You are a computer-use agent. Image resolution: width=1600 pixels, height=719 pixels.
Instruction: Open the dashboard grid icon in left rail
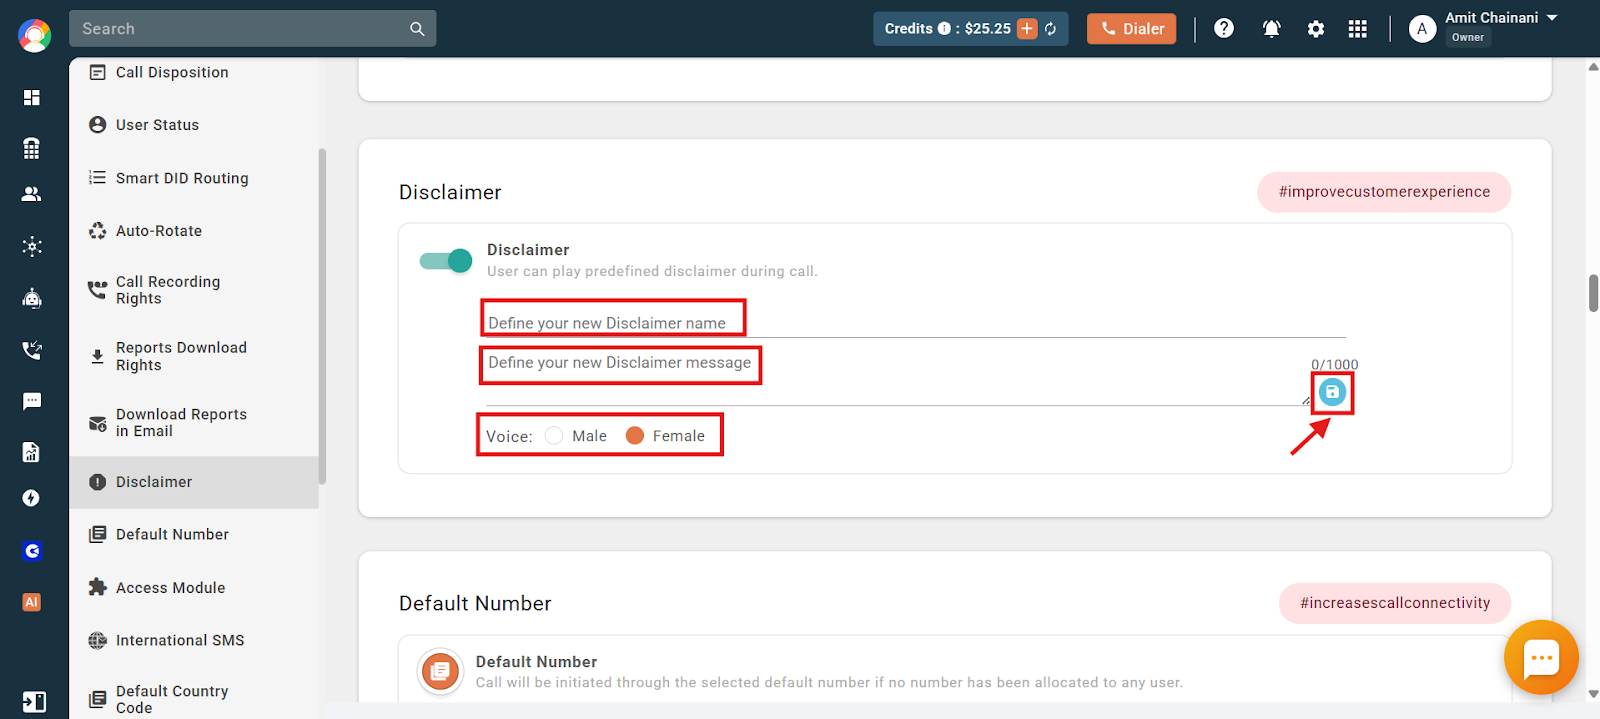(32, 97)
